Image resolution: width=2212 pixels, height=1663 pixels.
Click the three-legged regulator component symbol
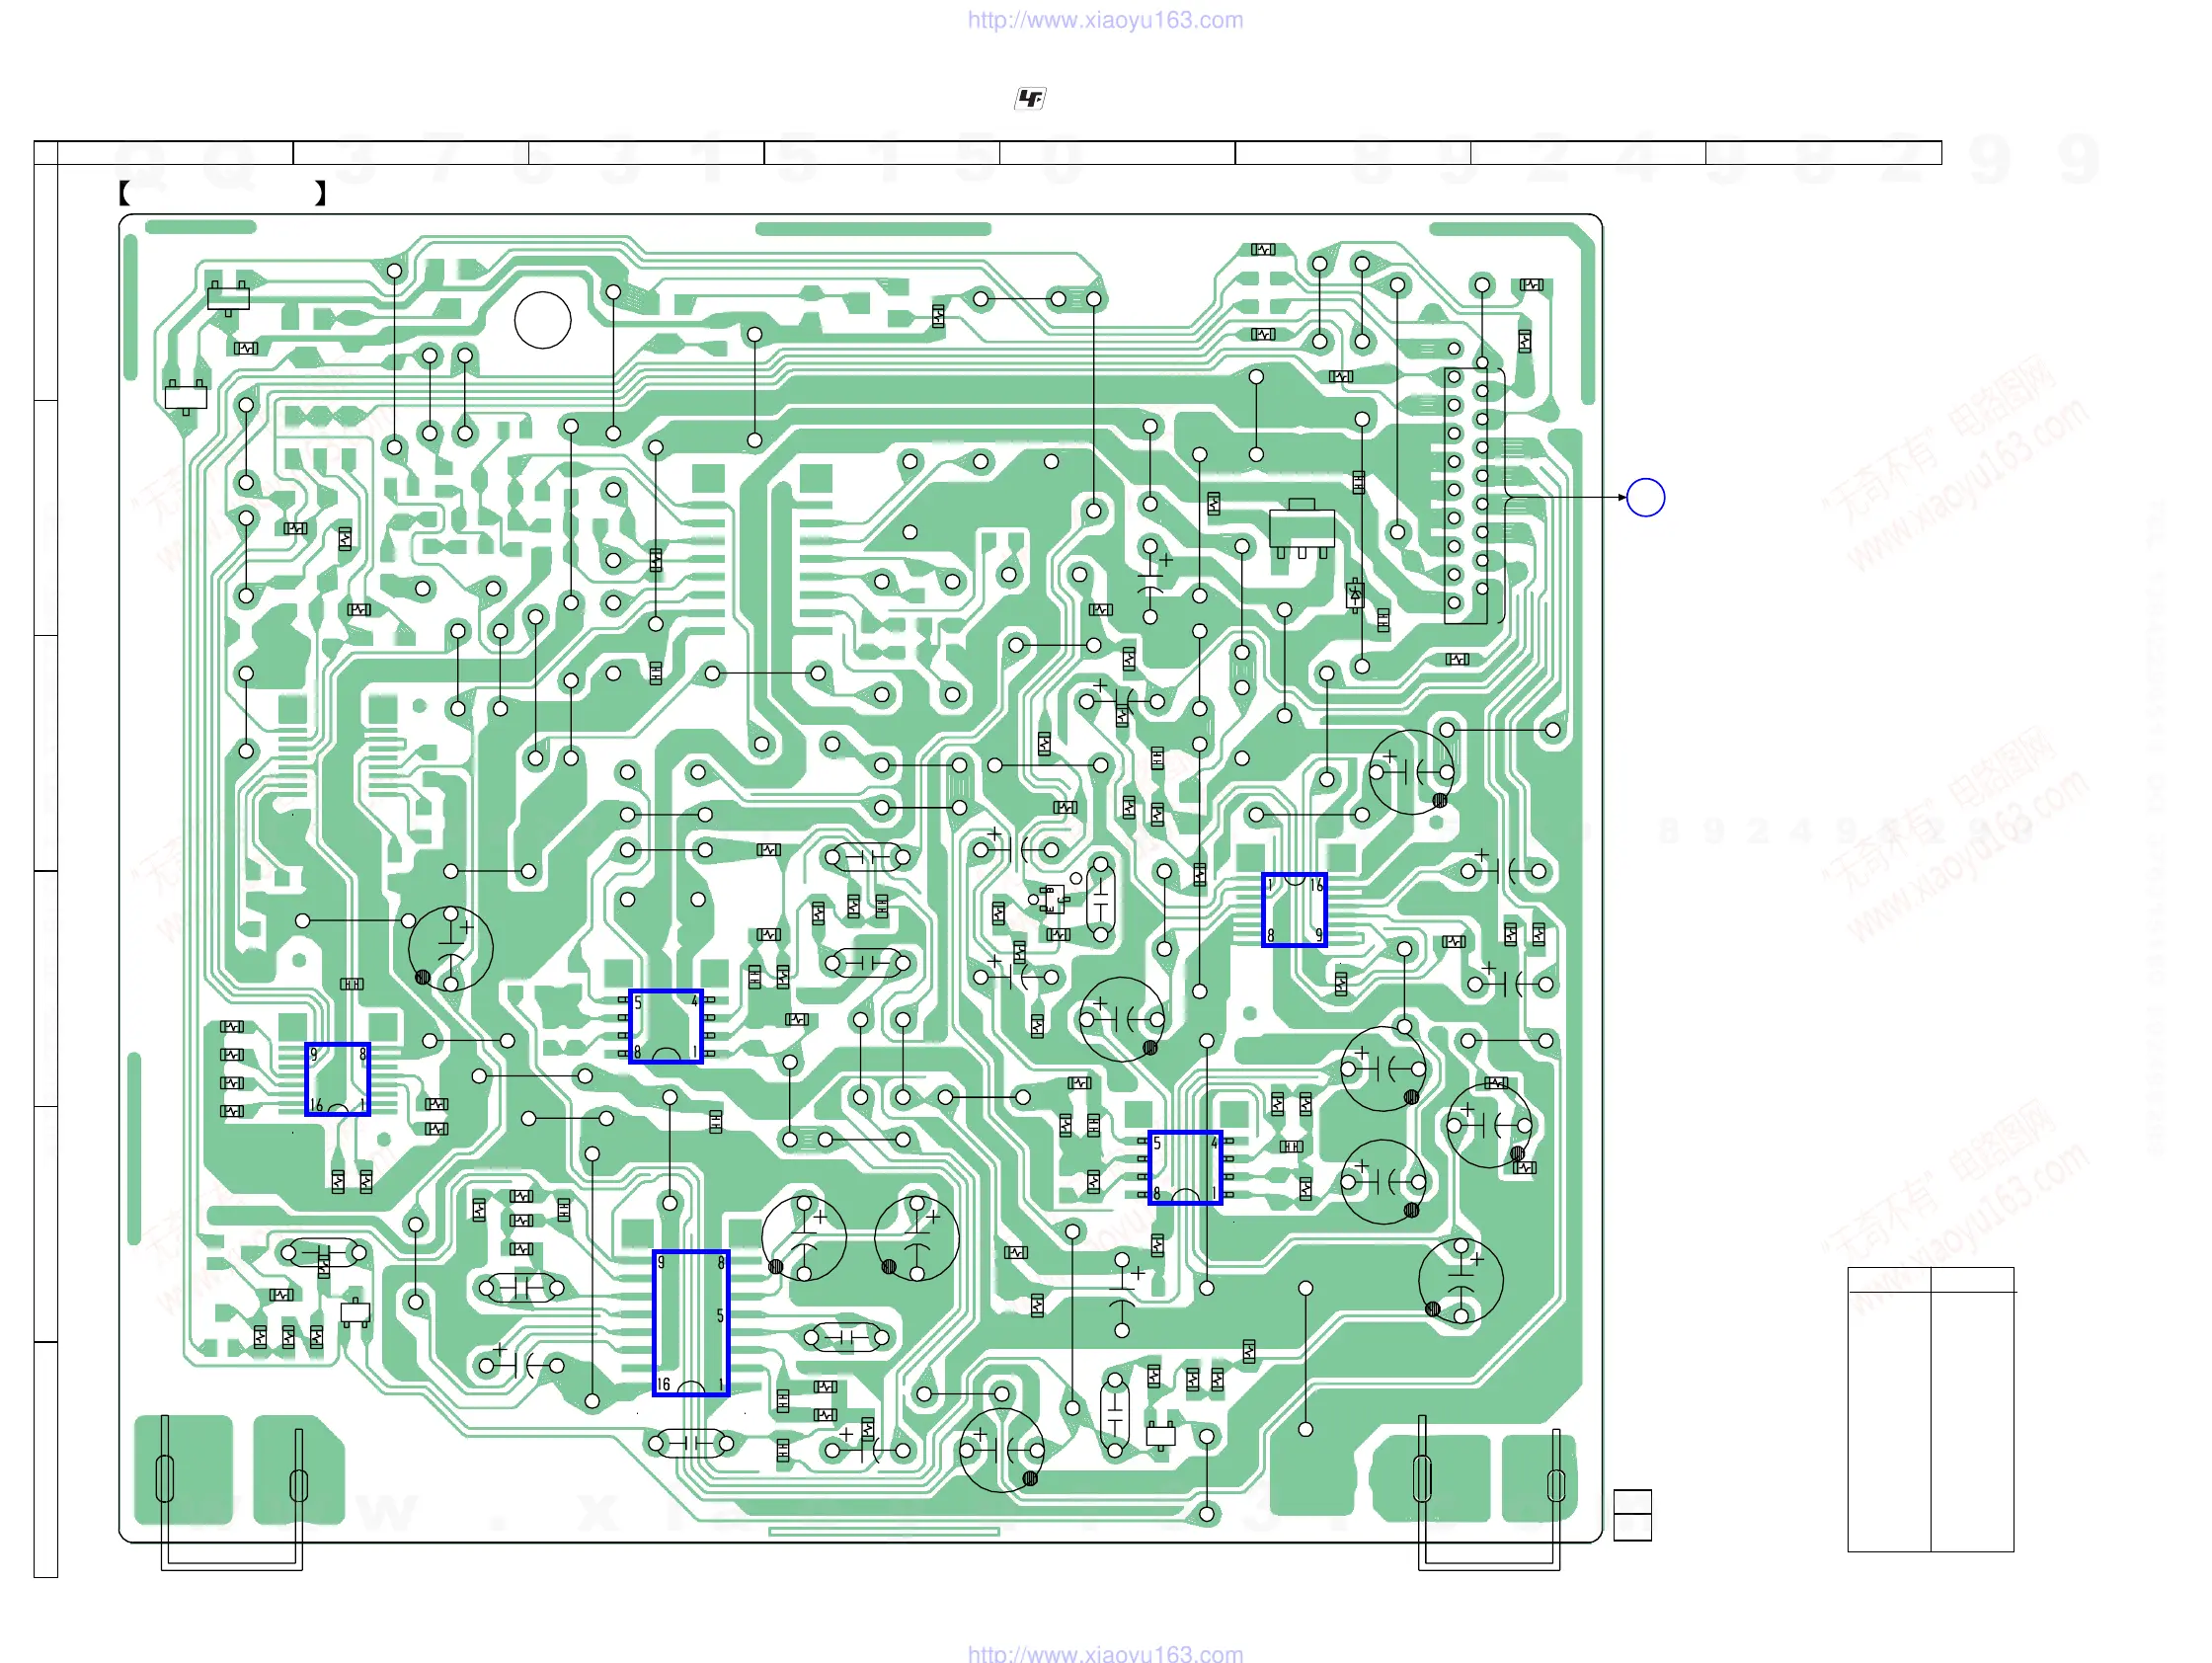[1301, 527]
